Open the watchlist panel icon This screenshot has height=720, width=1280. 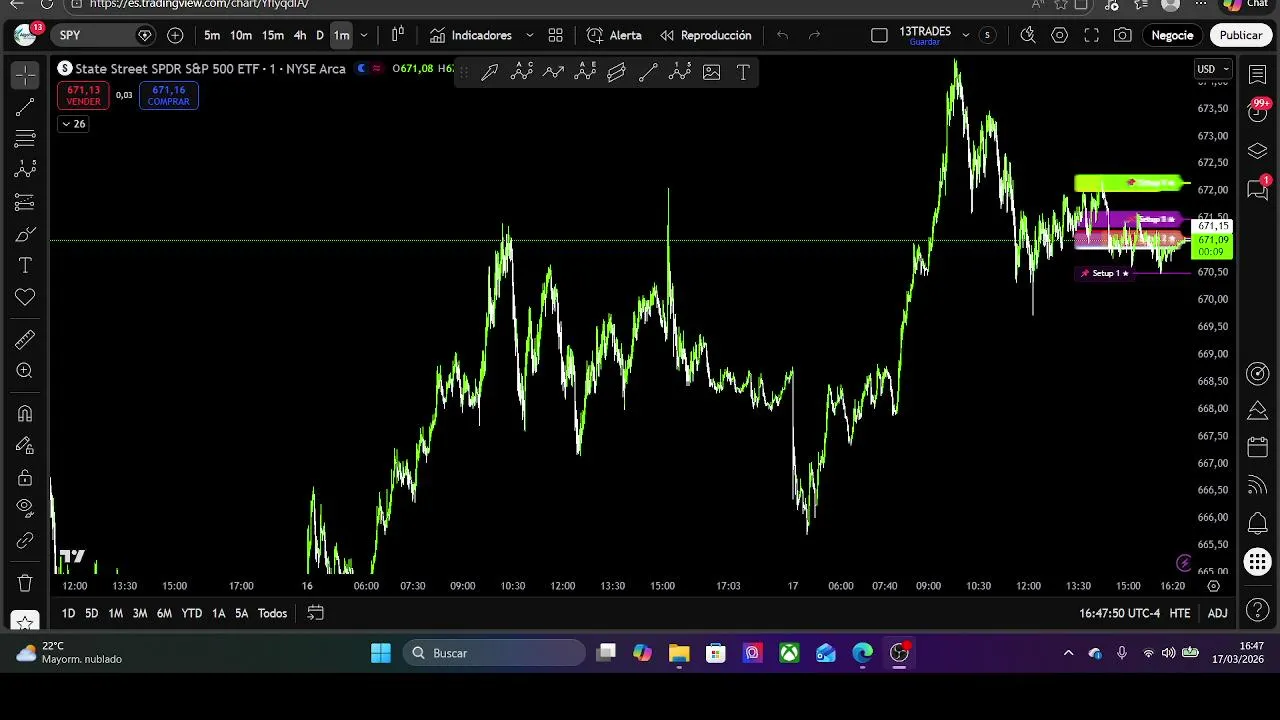pos(1258,75)
